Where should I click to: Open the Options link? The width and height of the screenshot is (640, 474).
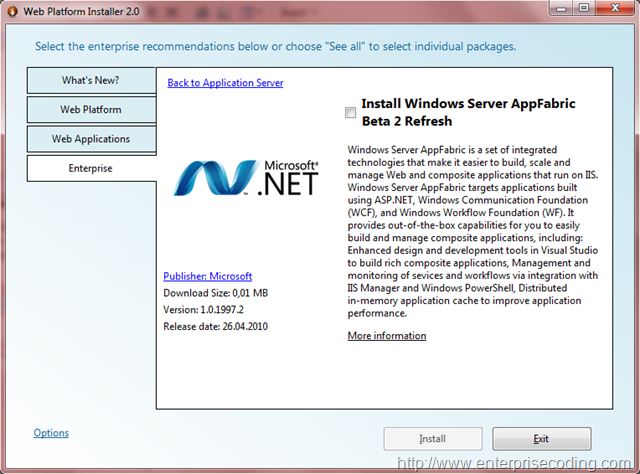(x=51, y=433)
